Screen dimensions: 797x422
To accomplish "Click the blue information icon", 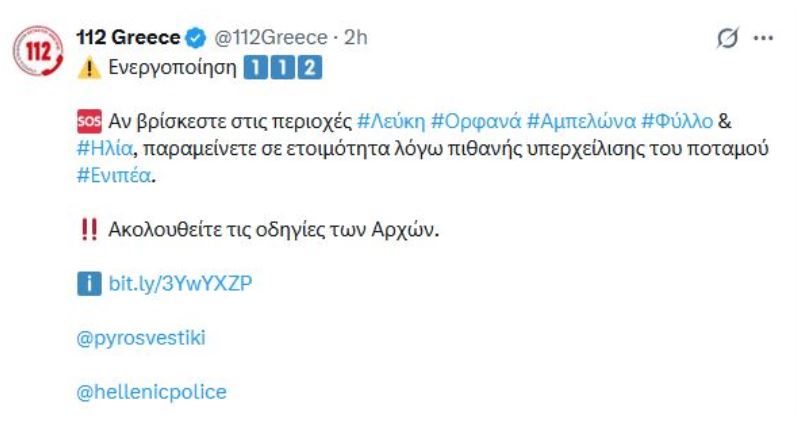I will [86, 283].
